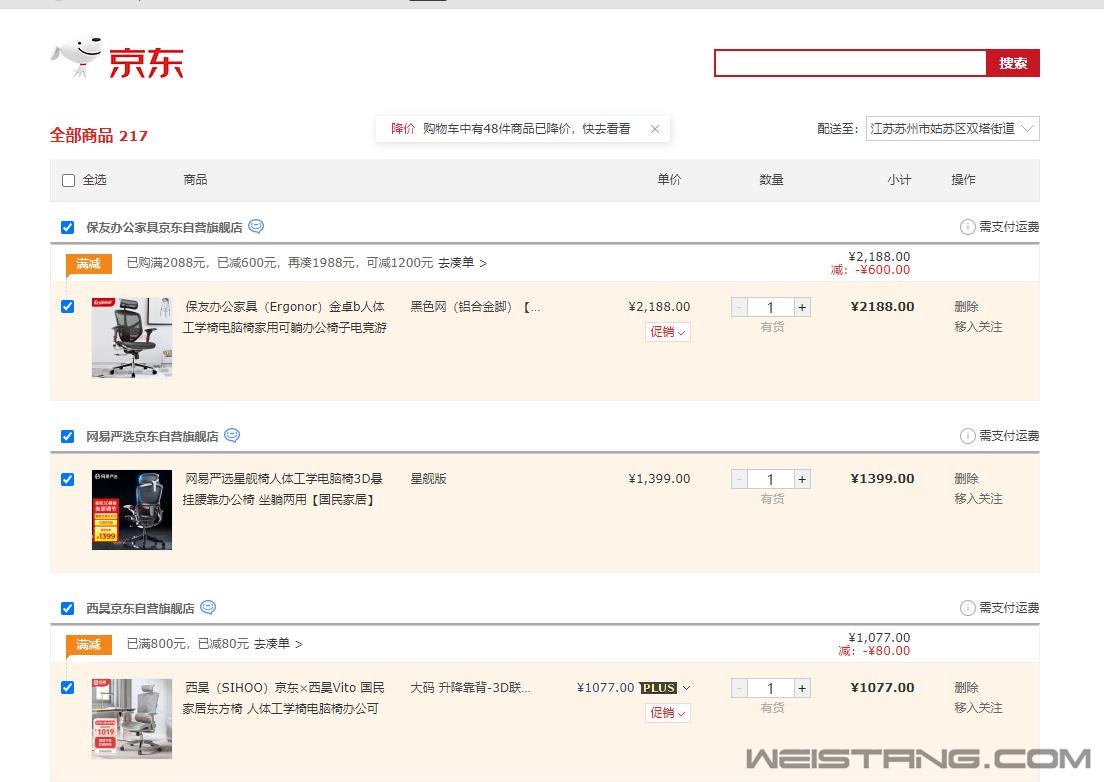Image resolution: width=1104 pixels, height=782 pixels.
Task: Decrease quantity of the Ergonor 金卓b chair
Action: [739, 307]
